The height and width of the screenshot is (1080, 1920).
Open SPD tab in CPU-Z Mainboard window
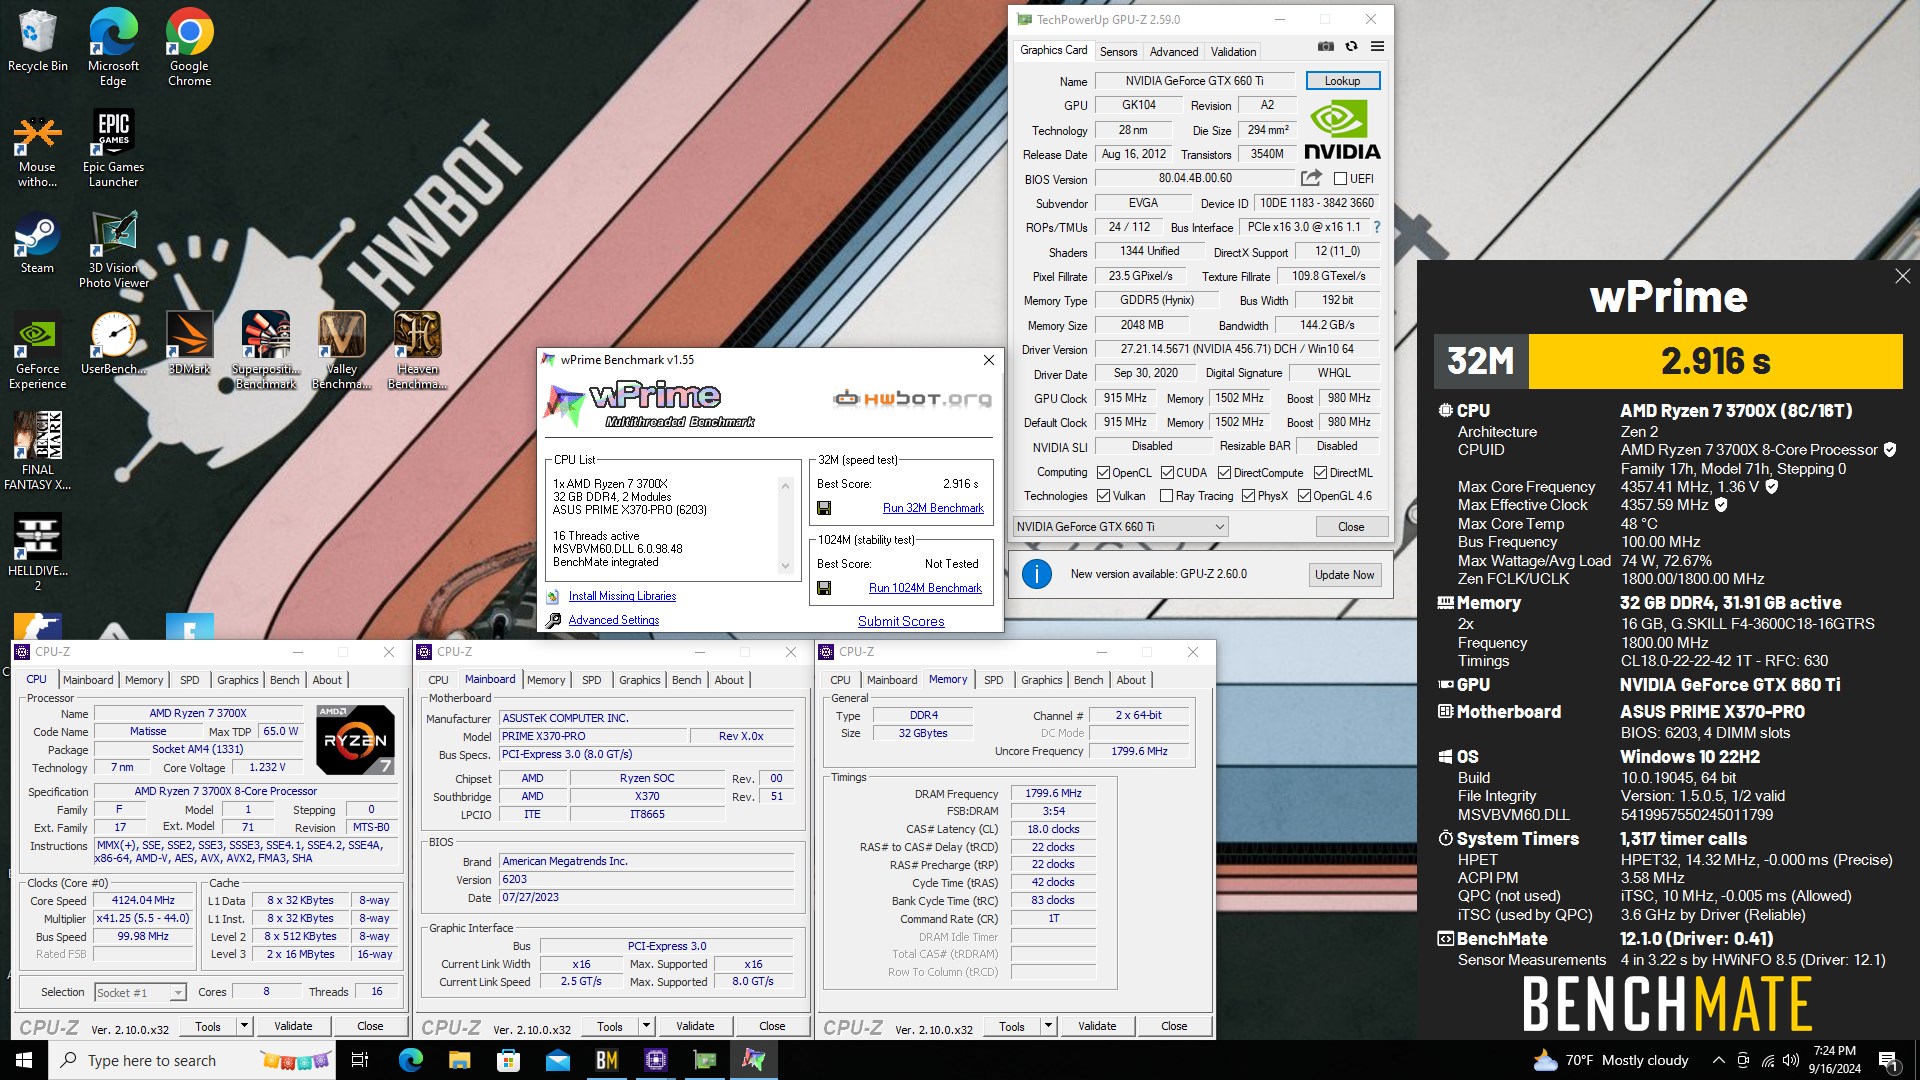click(592, 680)
